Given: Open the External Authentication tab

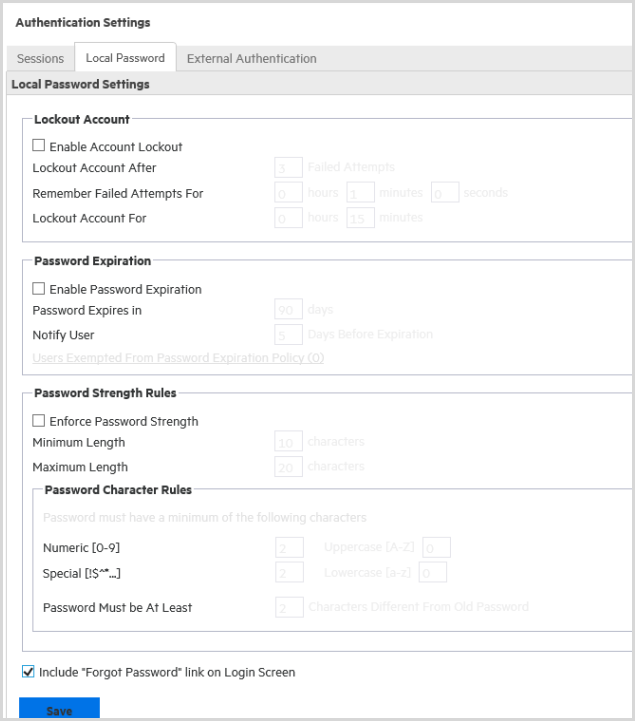Looking at the screenshot, I should coord(251,59).
